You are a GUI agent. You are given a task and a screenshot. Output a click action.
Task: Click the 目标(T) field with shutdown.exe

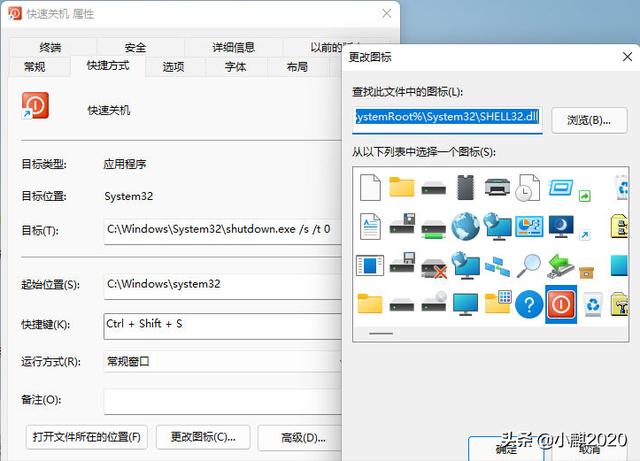pyautogui.click(x=223, y=231)
